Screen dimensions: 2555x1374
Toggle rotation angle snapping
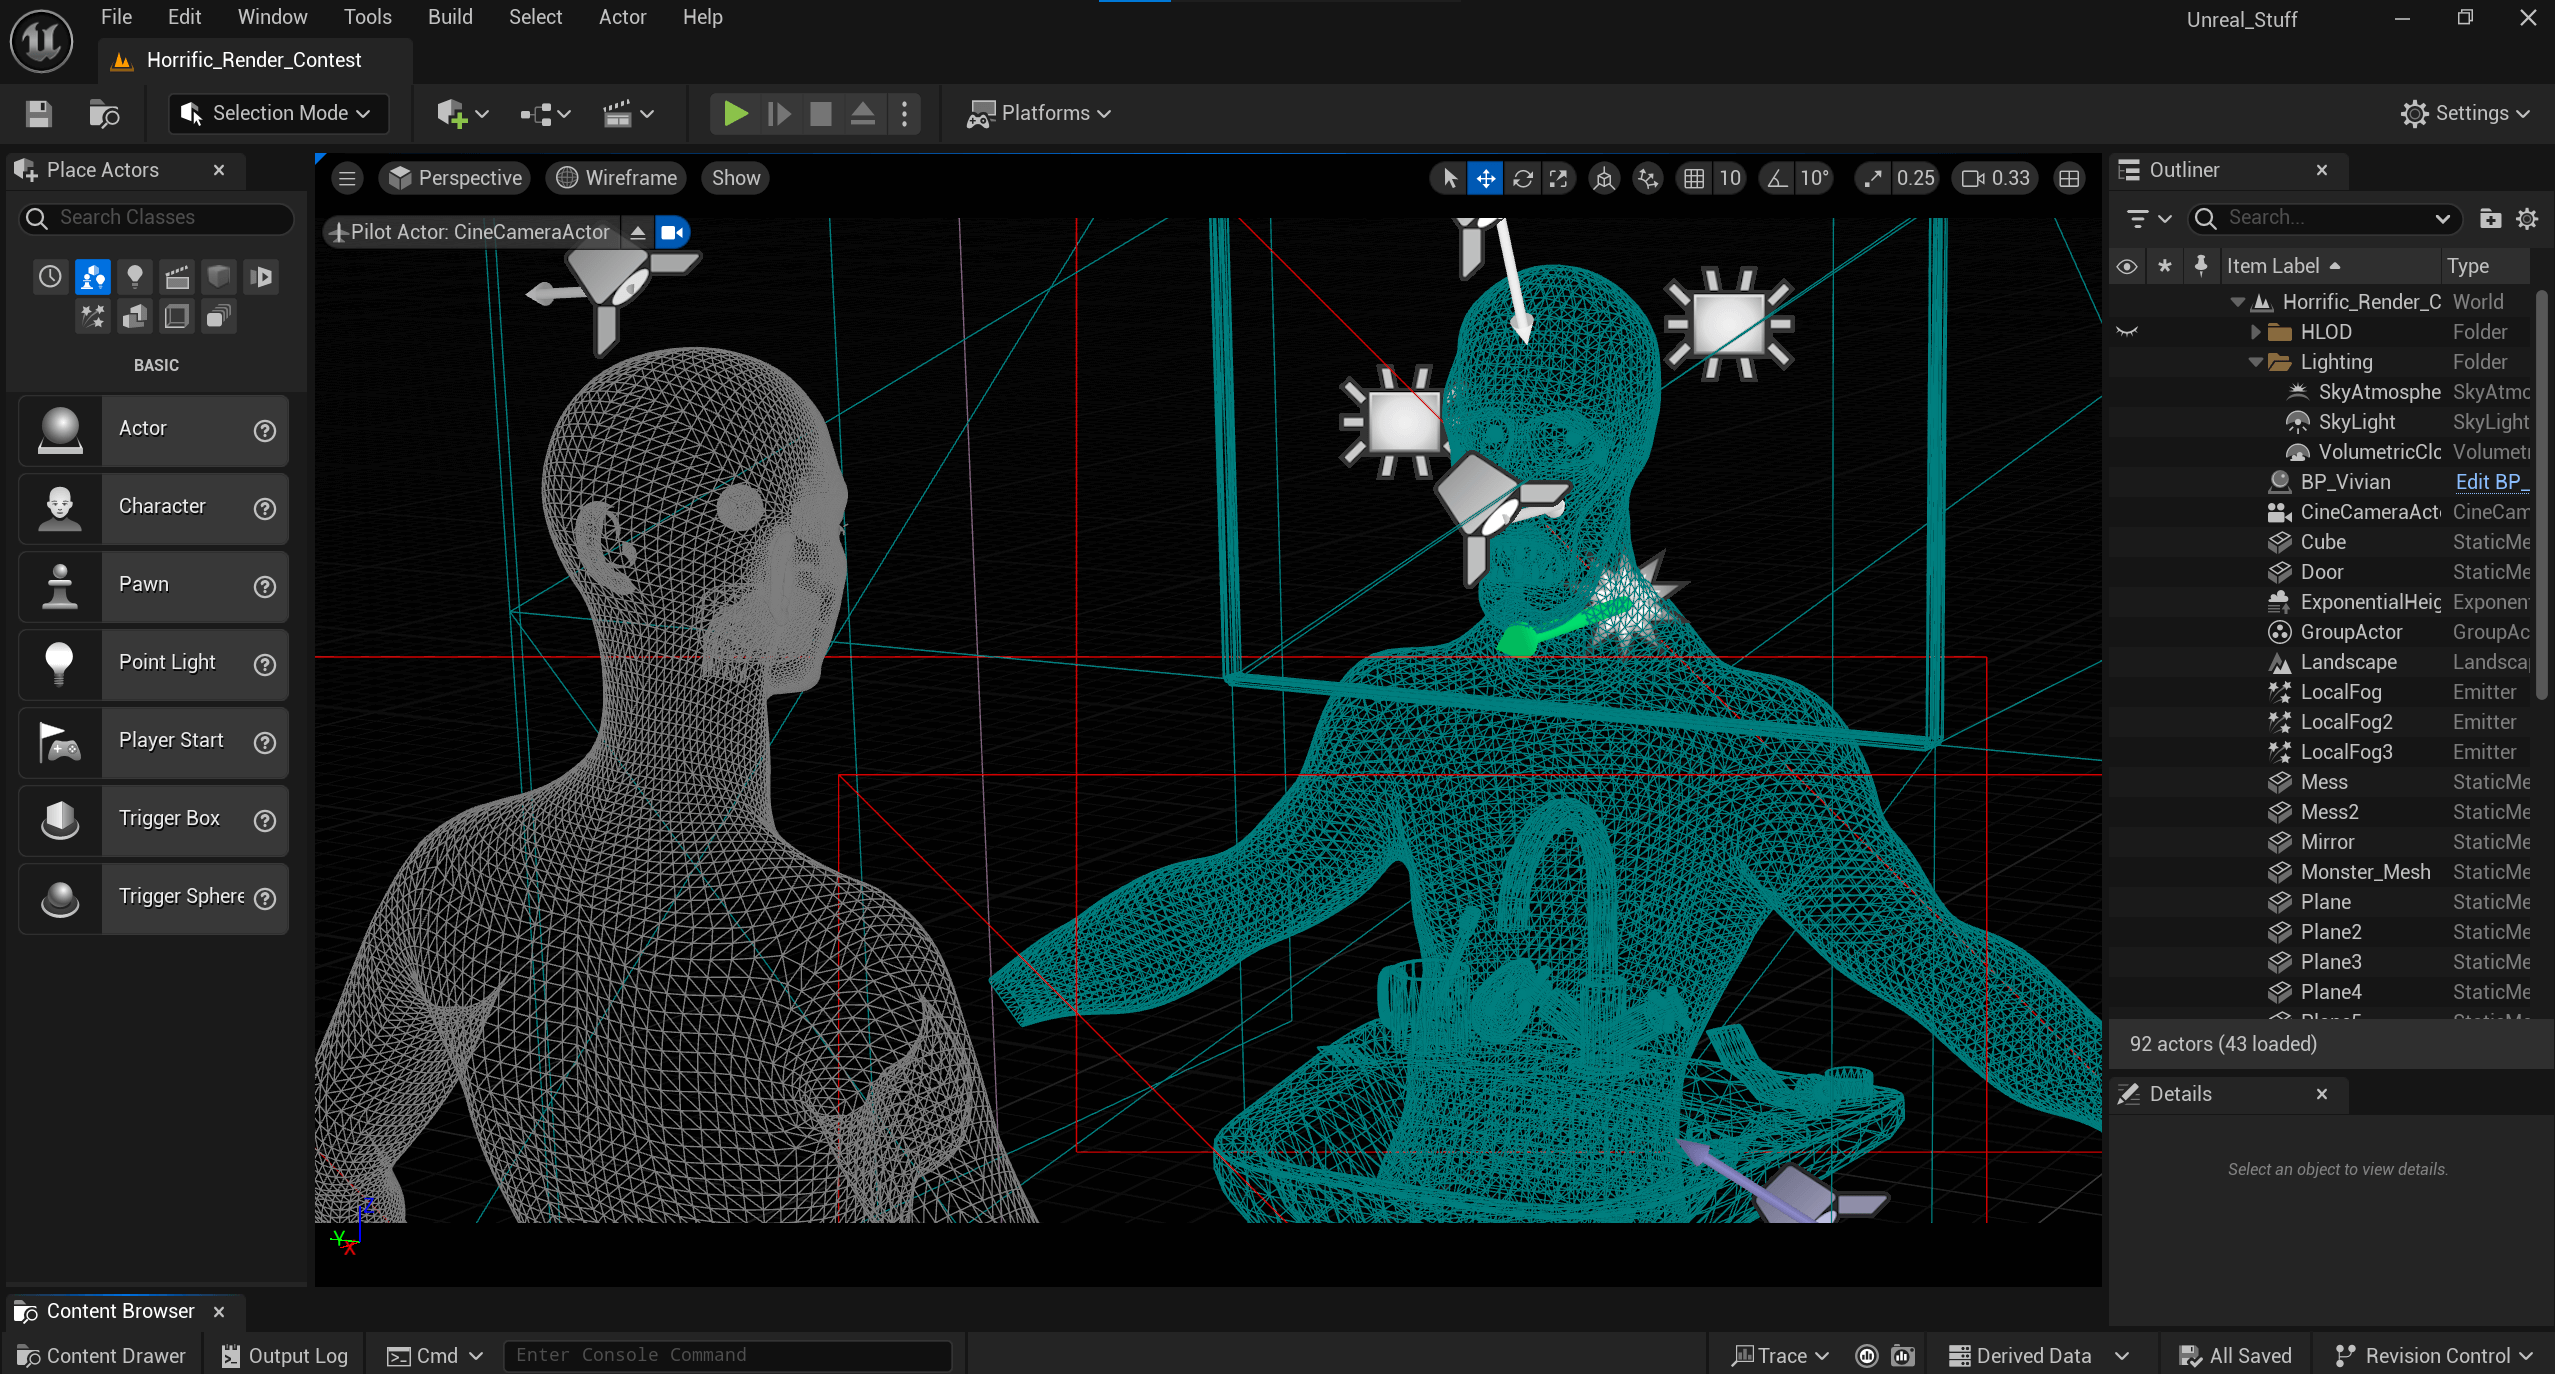(1776, 178)
